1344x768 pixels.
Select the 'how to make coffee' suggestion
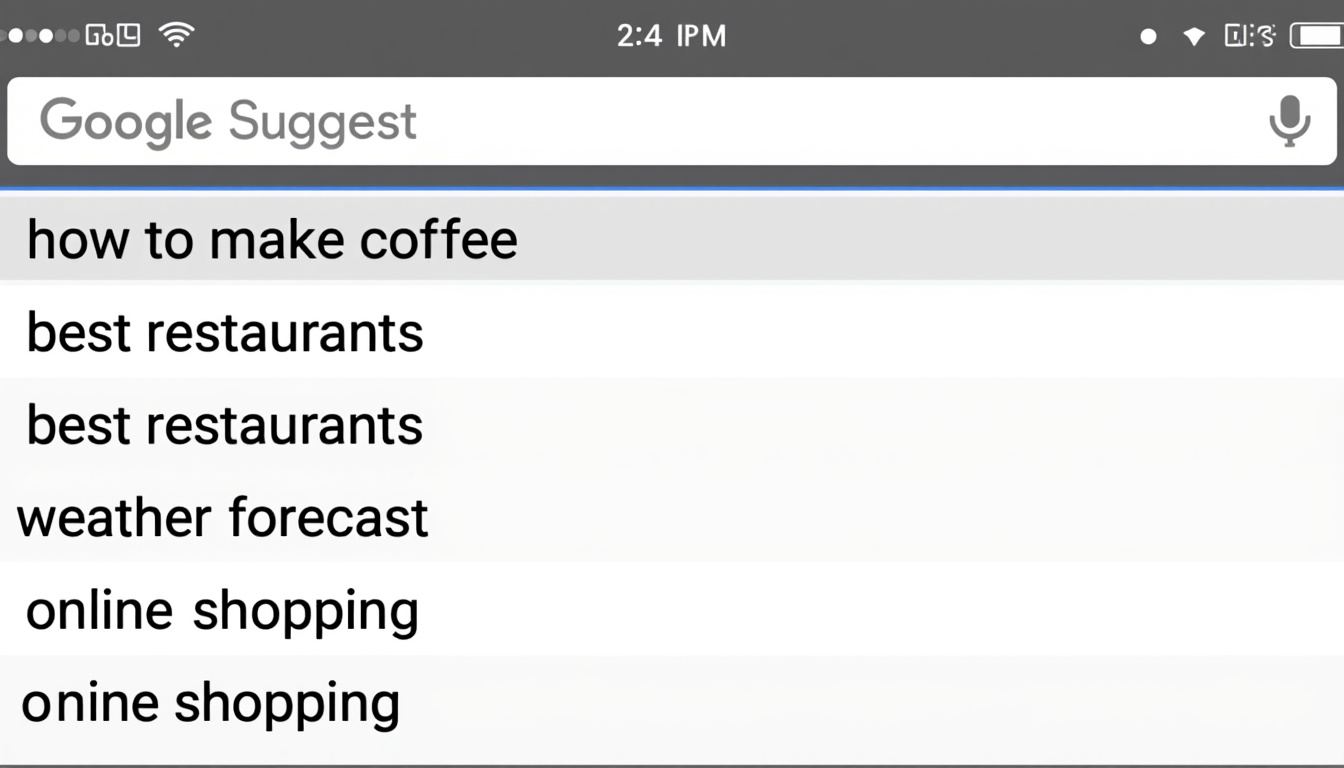pyautogui.click(x=272, y=239)
